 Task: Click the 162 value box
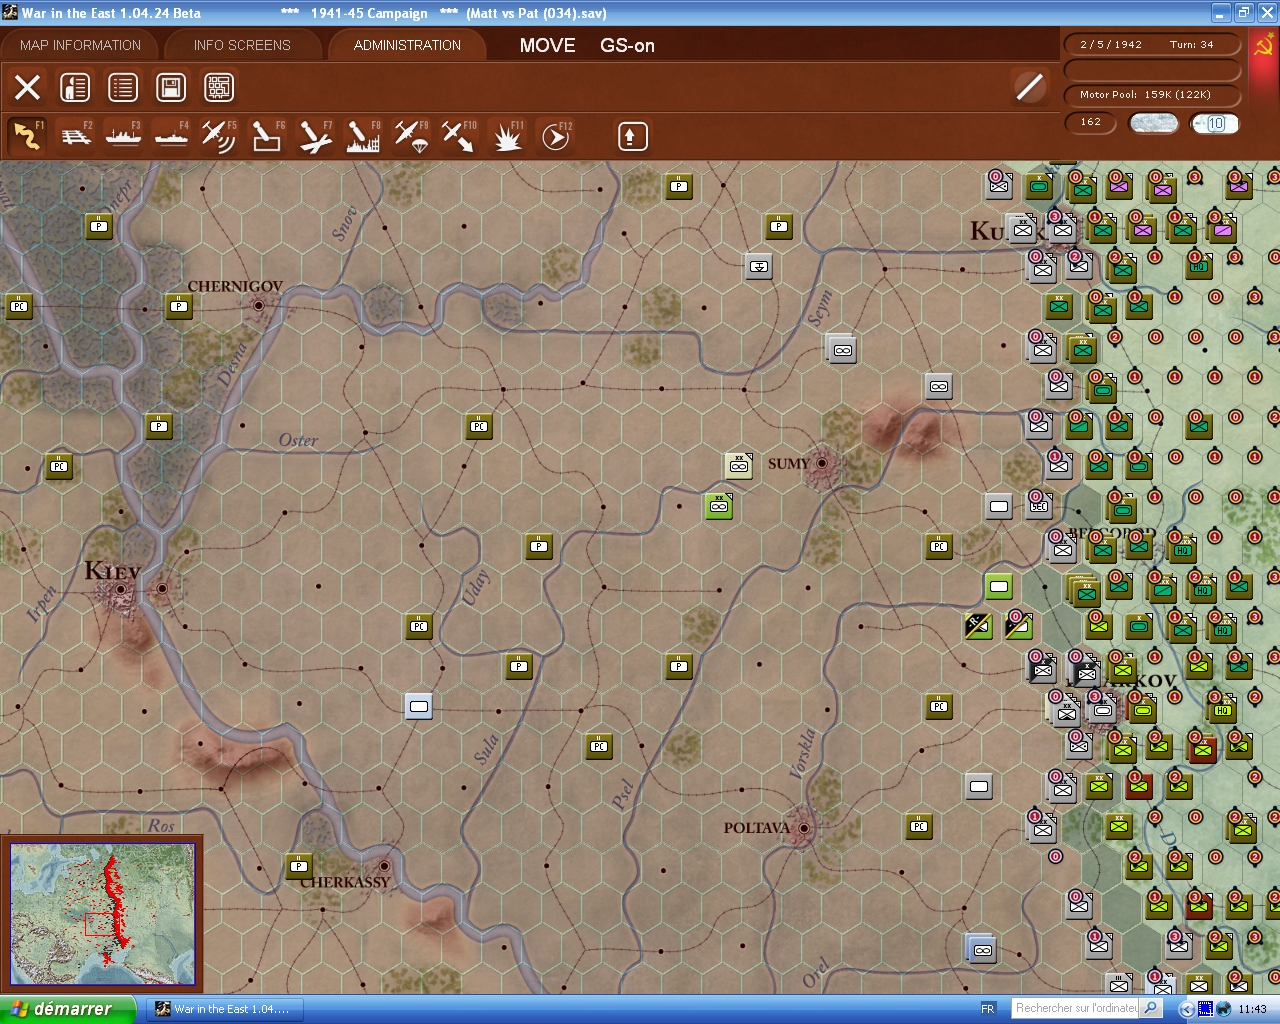pyautogui.click(x=1091, y=122)
